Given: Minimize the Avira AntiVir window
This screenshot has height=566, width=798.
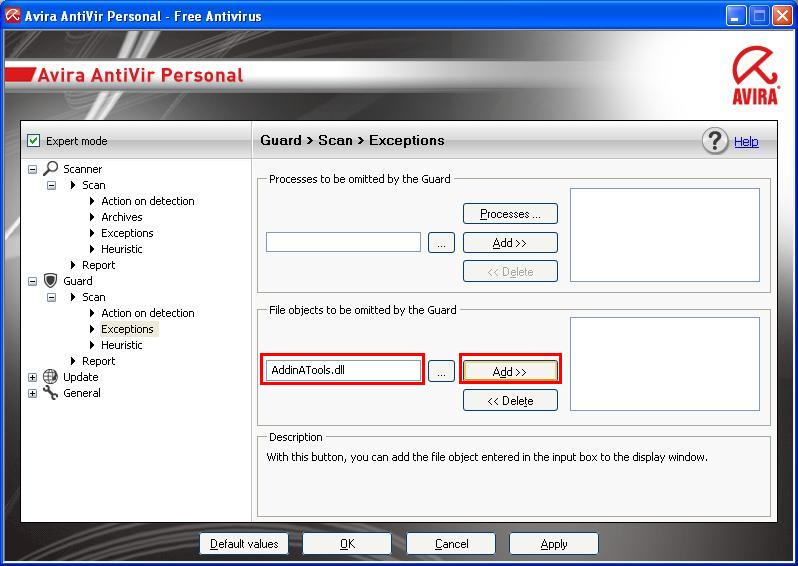Looking at the screenshot, I should point(735,16).
